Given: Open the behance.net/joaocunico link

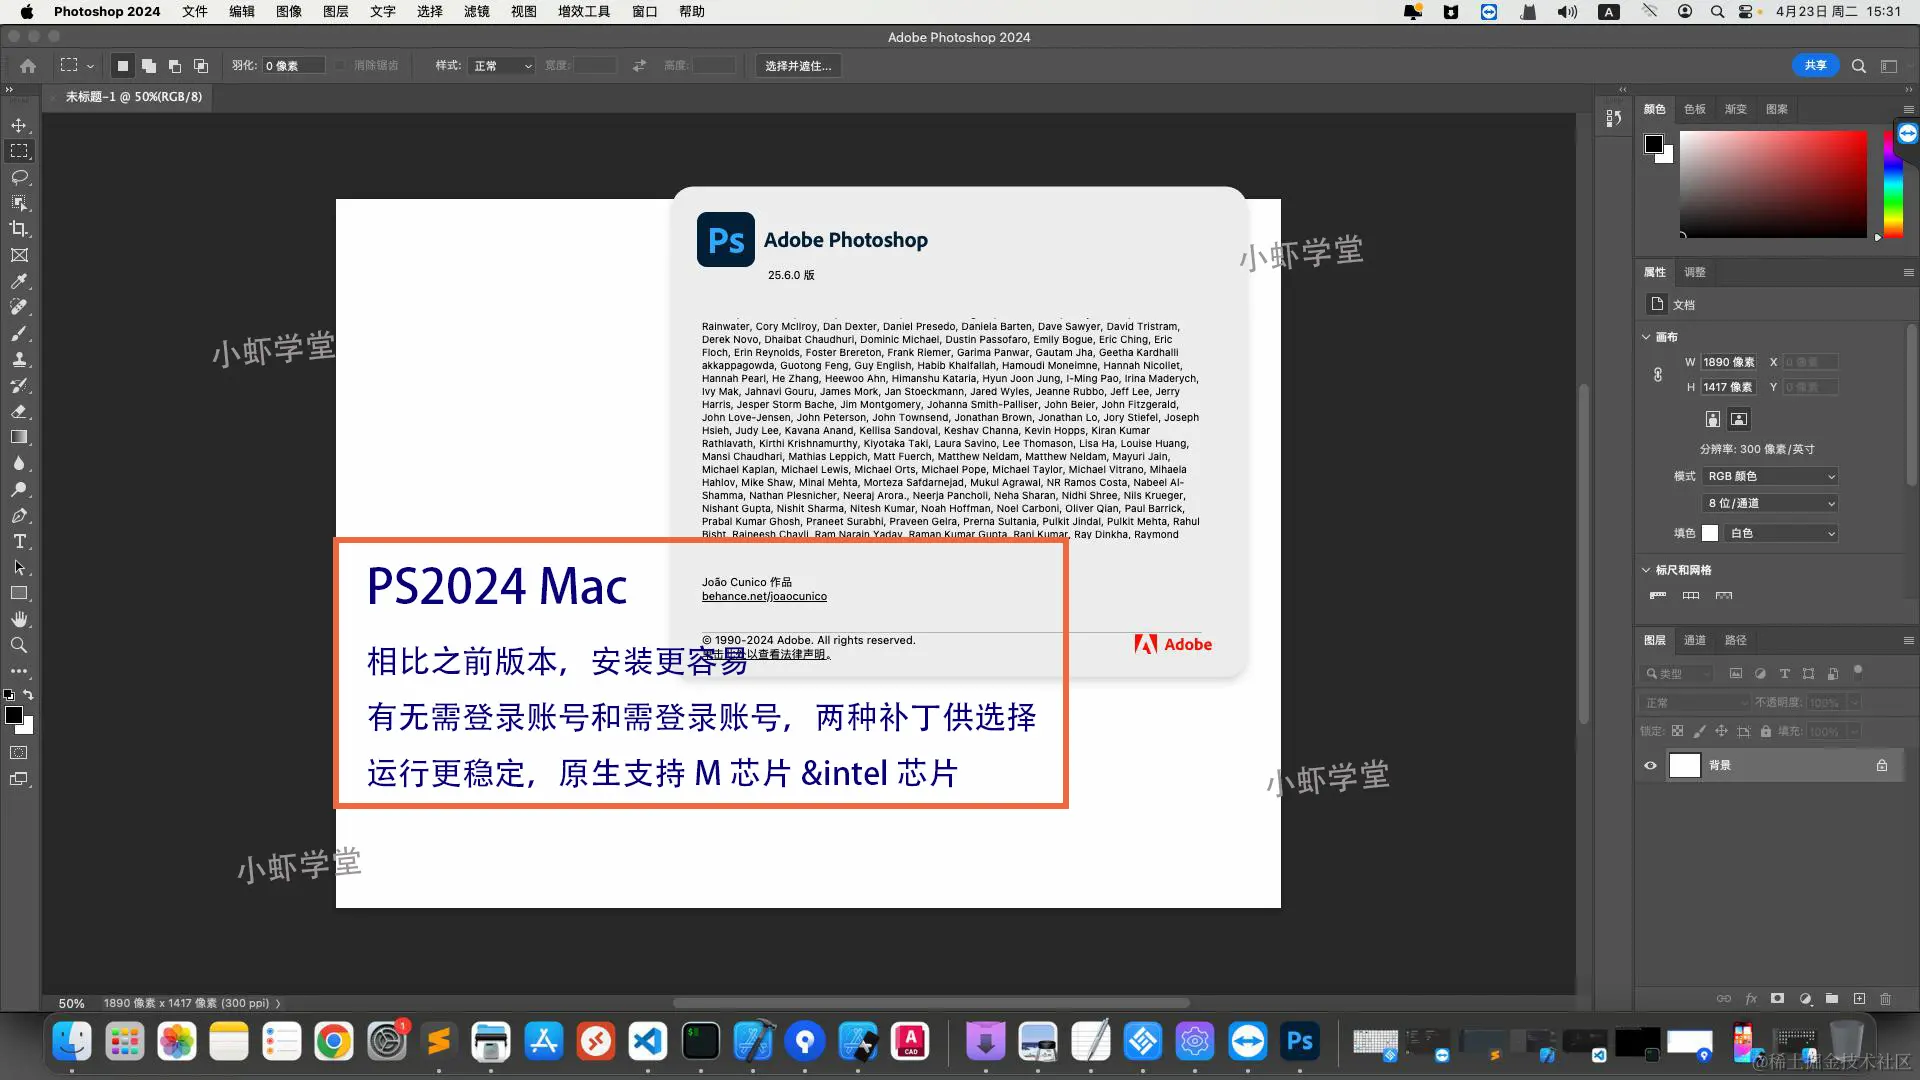Looking at the screenshot, I should point(764,596).
